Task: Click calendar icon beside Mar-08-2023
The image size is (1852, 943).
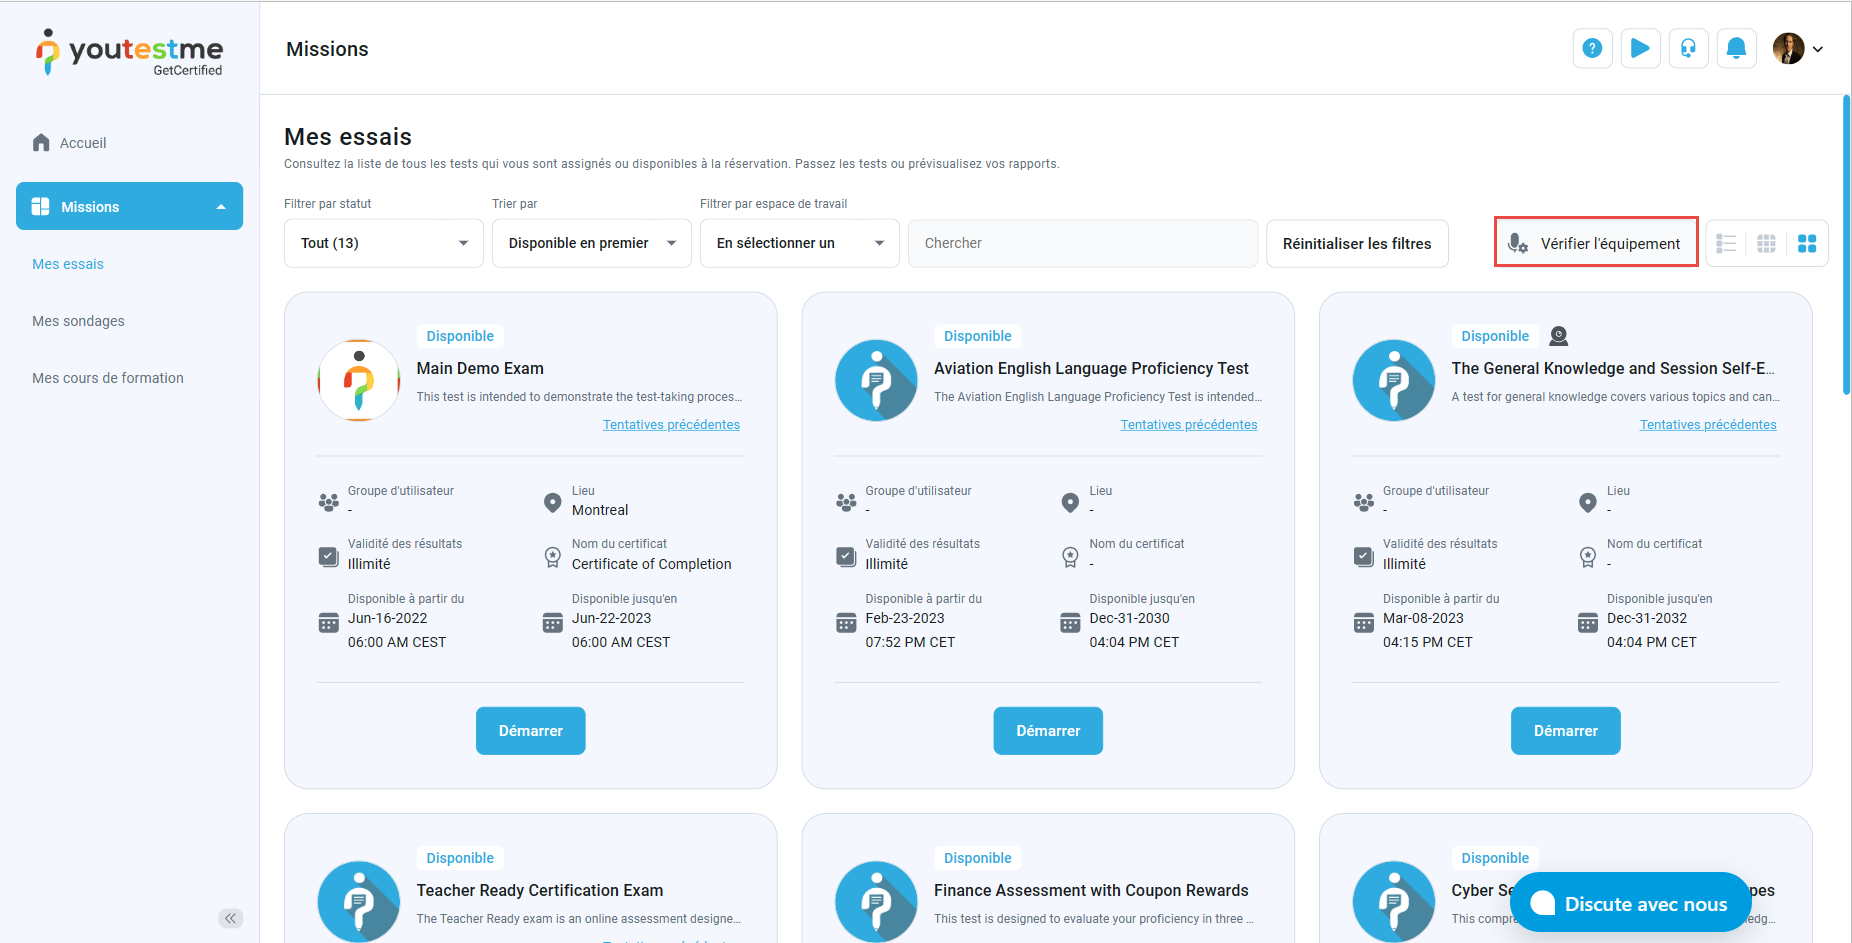Action: [1363, 623]
